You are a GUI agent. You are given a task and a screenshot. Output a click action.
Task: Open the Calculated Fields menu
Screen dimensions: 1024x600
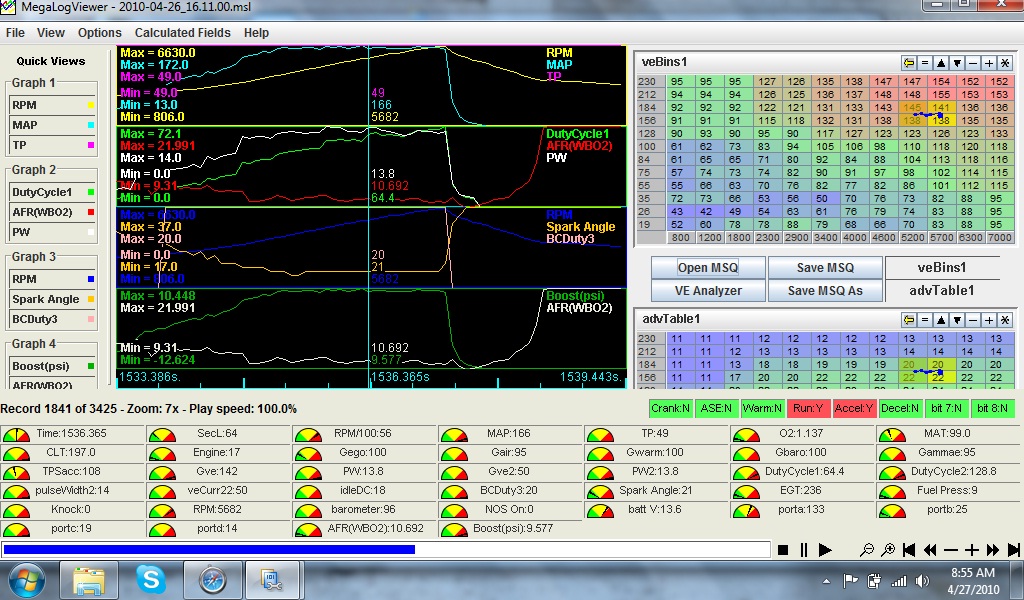click(182, 33)
